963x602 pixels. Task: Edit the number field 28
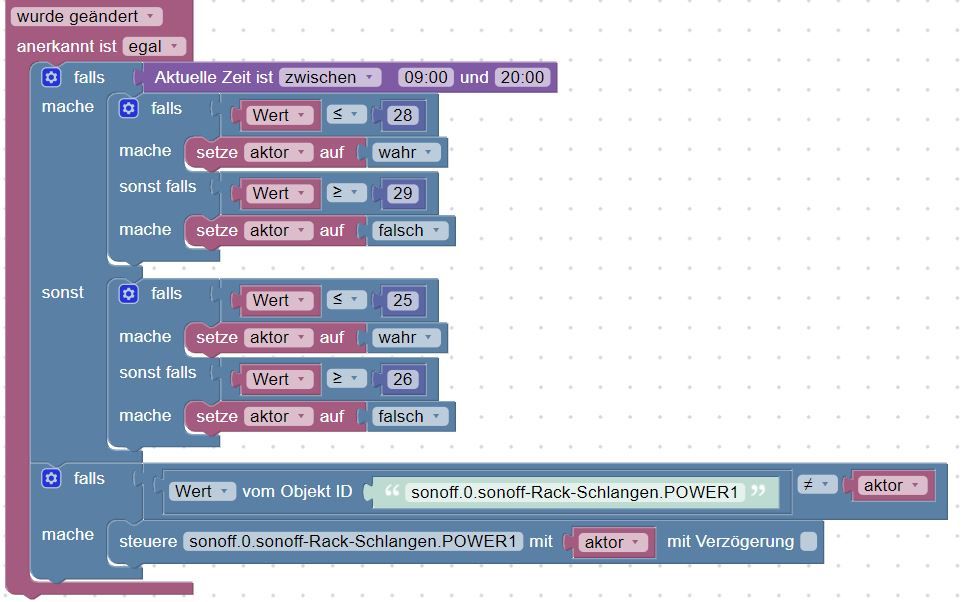click(403, 115)
